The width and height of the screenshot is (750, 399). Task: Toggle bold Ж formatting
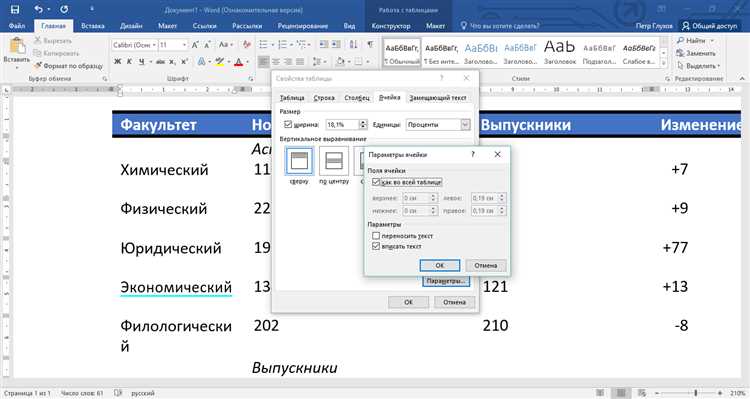[118, 62]
